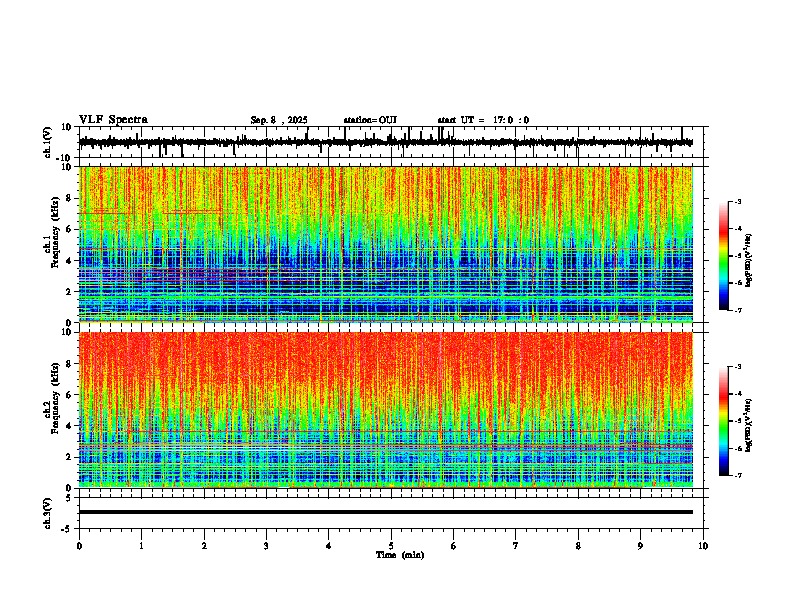Click the ch.2 spectrogram color scale bar

coord(724,421)
